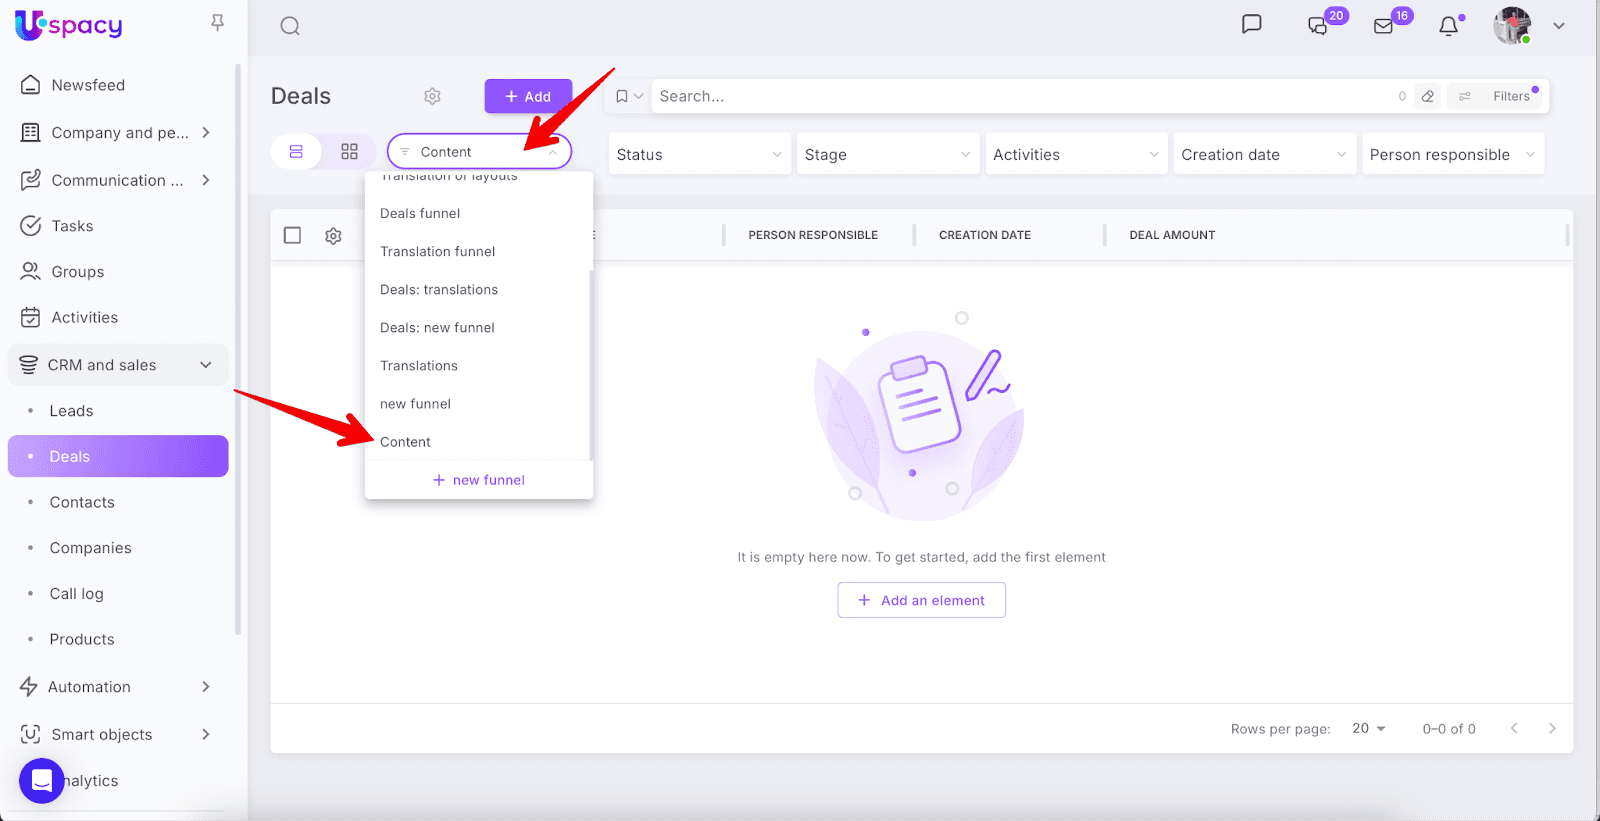The width and height of the screenshot is (1600, 821).
Task: Open the Person responsible filter dropdown
Action: (x=1452, y=154)
